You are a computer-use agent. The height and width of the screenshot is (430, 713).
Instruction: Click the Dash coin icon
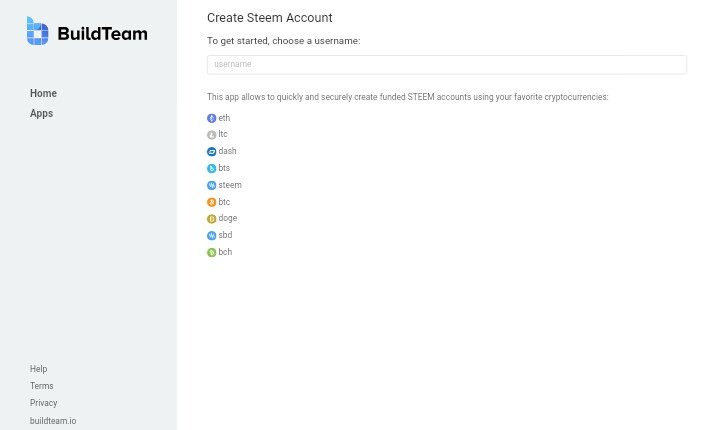click(211, 152)
